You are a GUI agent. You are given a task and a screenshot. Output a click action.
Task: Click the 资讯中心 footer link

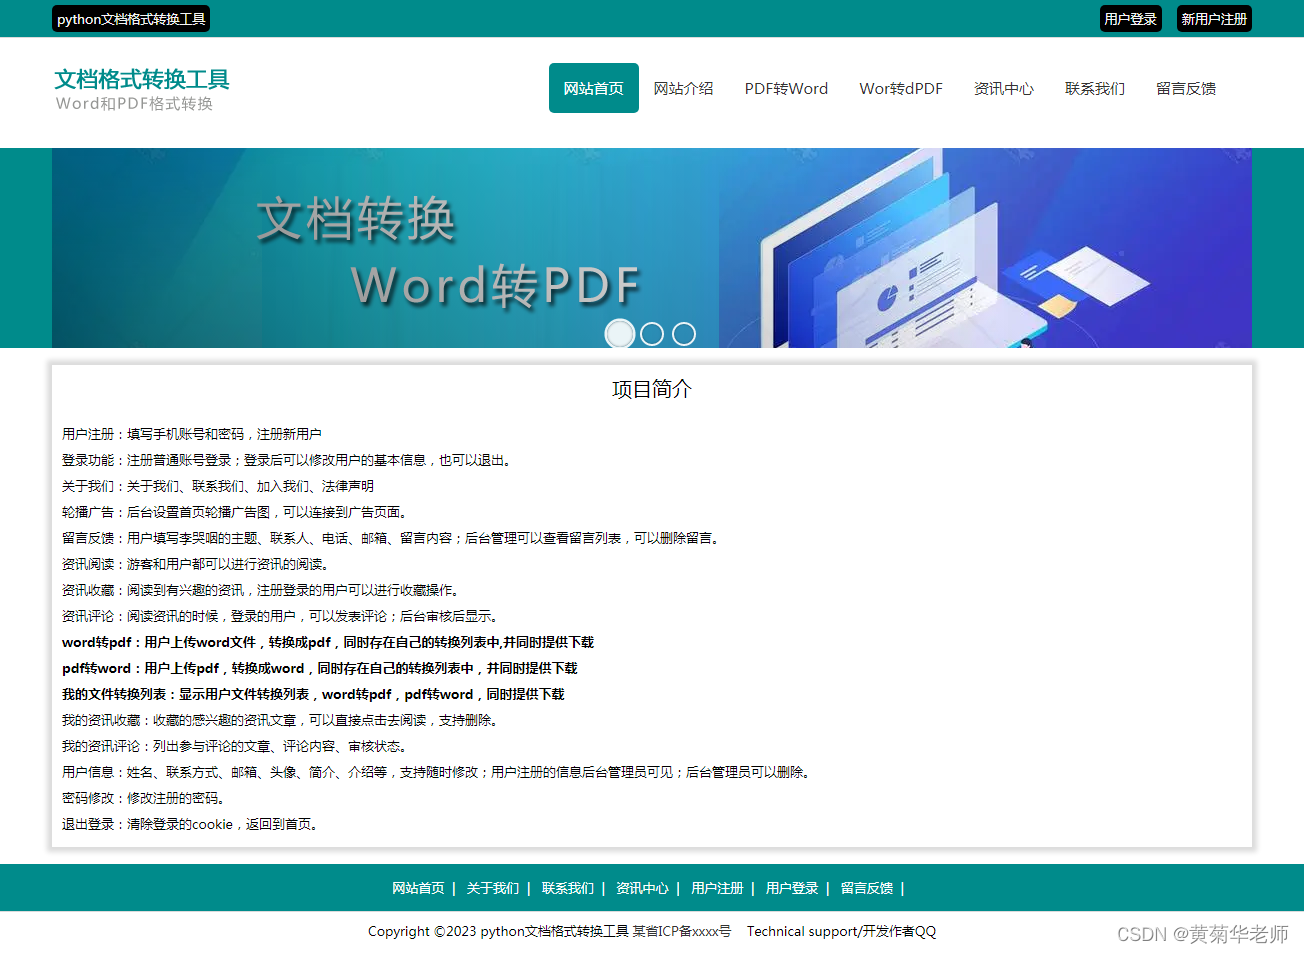(642, 887)
